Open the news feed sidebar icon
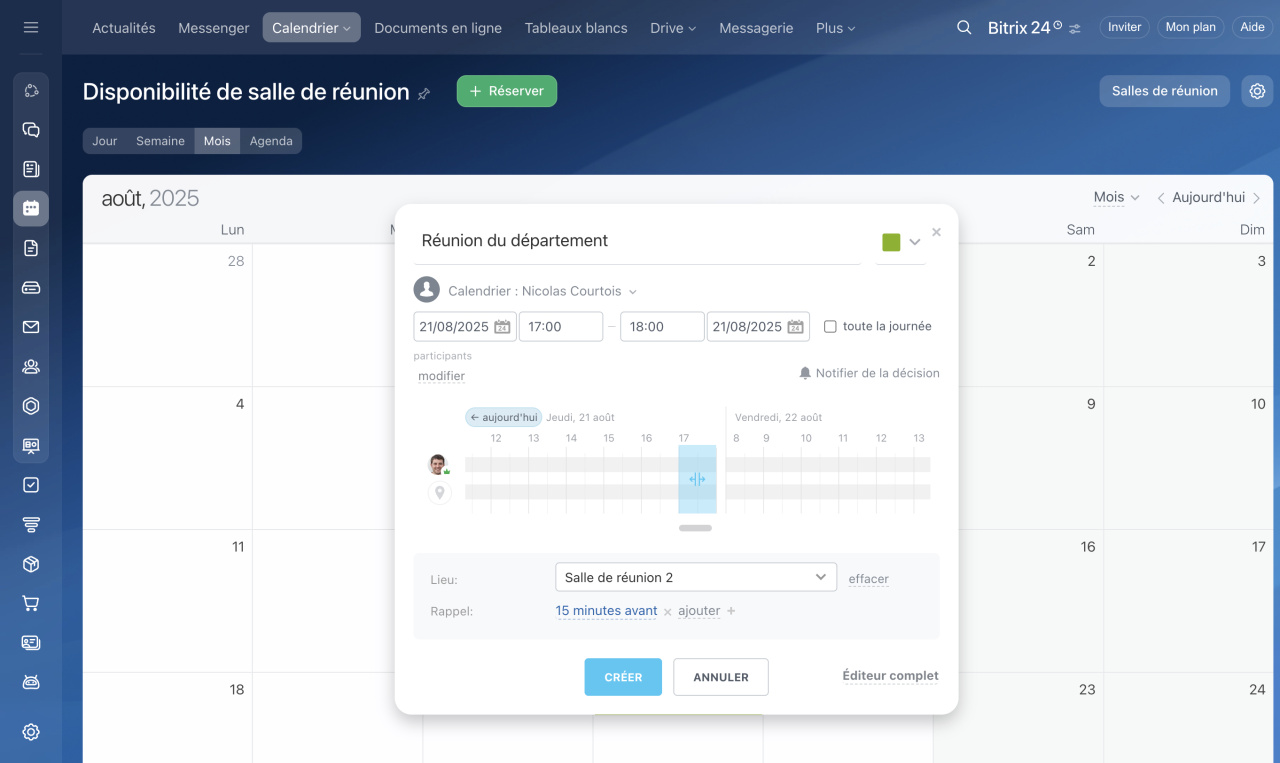Image resolution: width=1280 pixels, height=763 pixels. (x=31, y=169)
